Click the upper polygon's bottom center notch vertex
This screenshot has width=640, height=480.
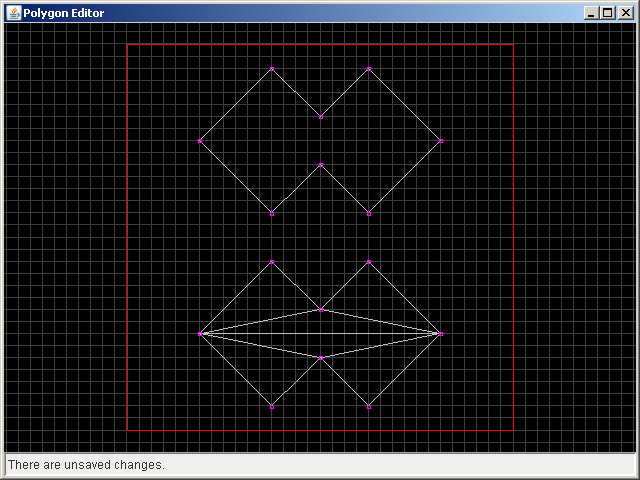pos(321,165)
